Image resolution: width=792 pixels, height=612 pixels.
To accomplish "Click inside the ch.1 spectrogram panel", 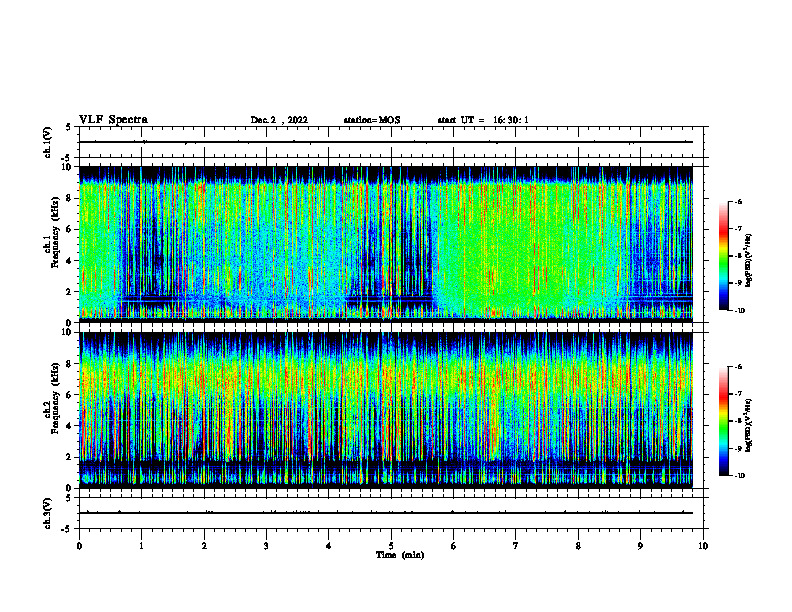I will pos(386,244).
